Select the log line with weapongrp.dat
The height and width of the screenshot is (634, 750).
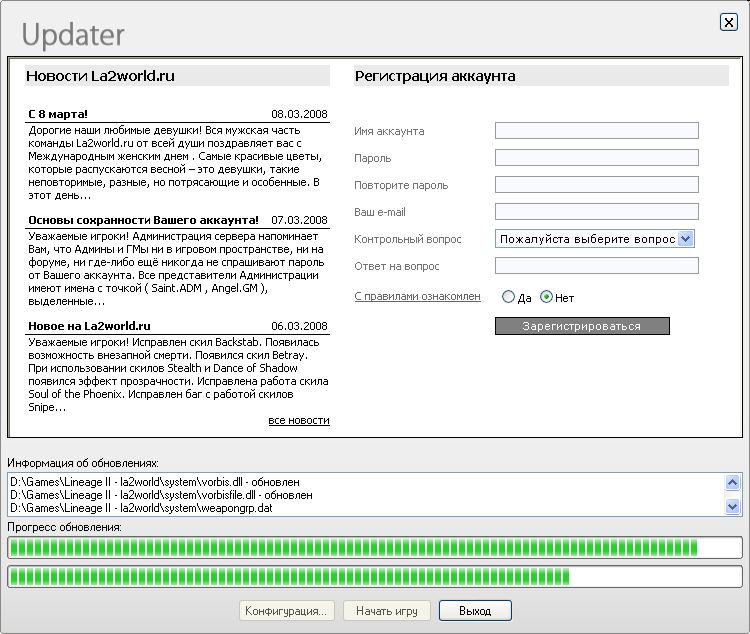[x=141, y=508]
